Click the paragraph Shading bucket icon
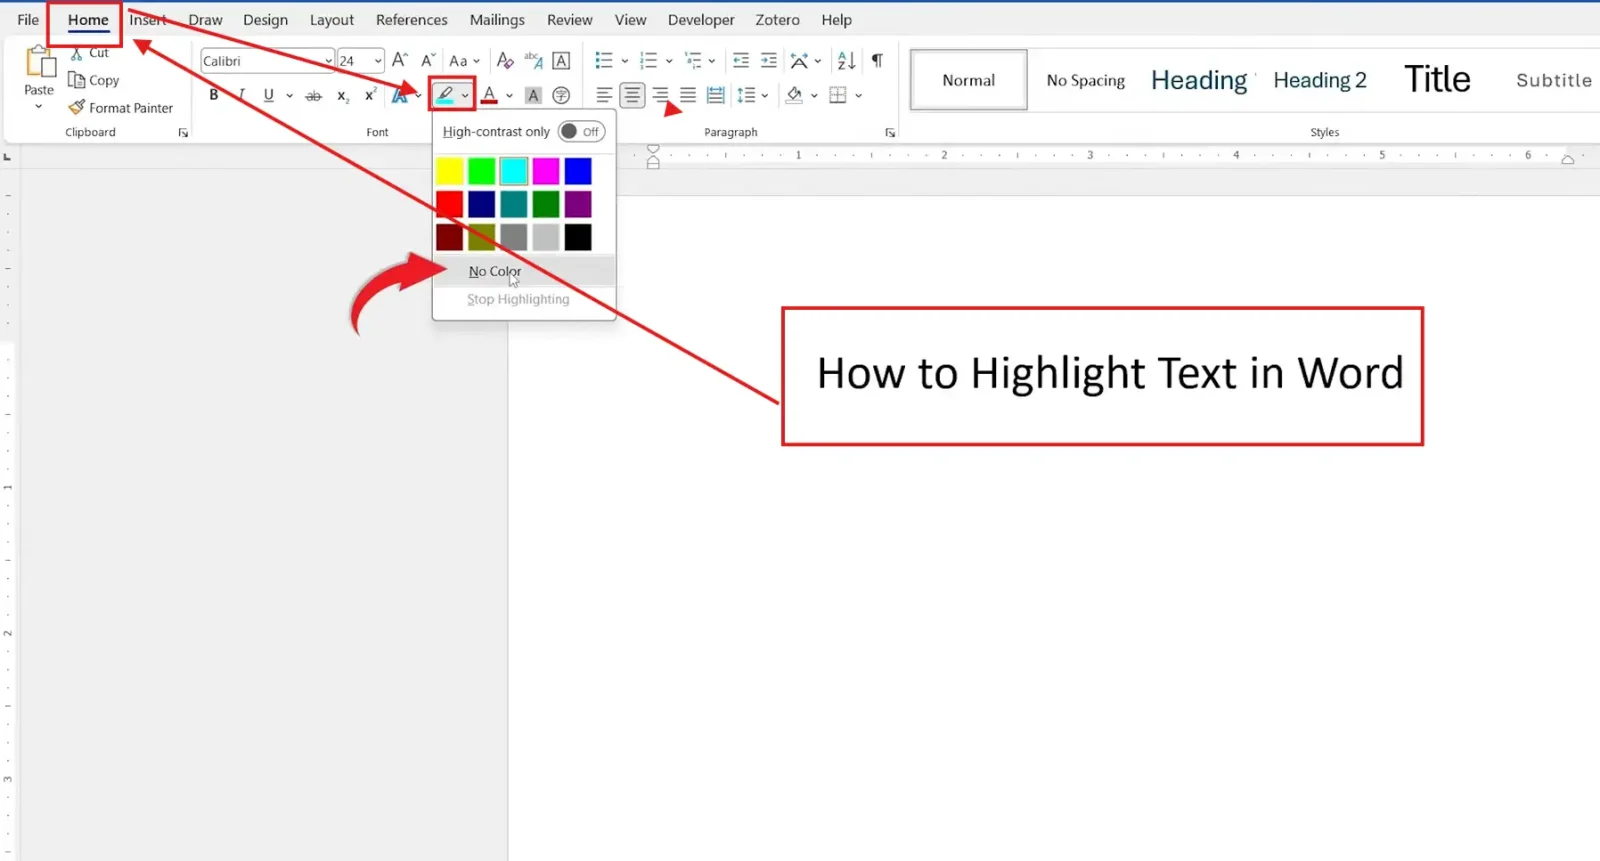 [794, 95]
